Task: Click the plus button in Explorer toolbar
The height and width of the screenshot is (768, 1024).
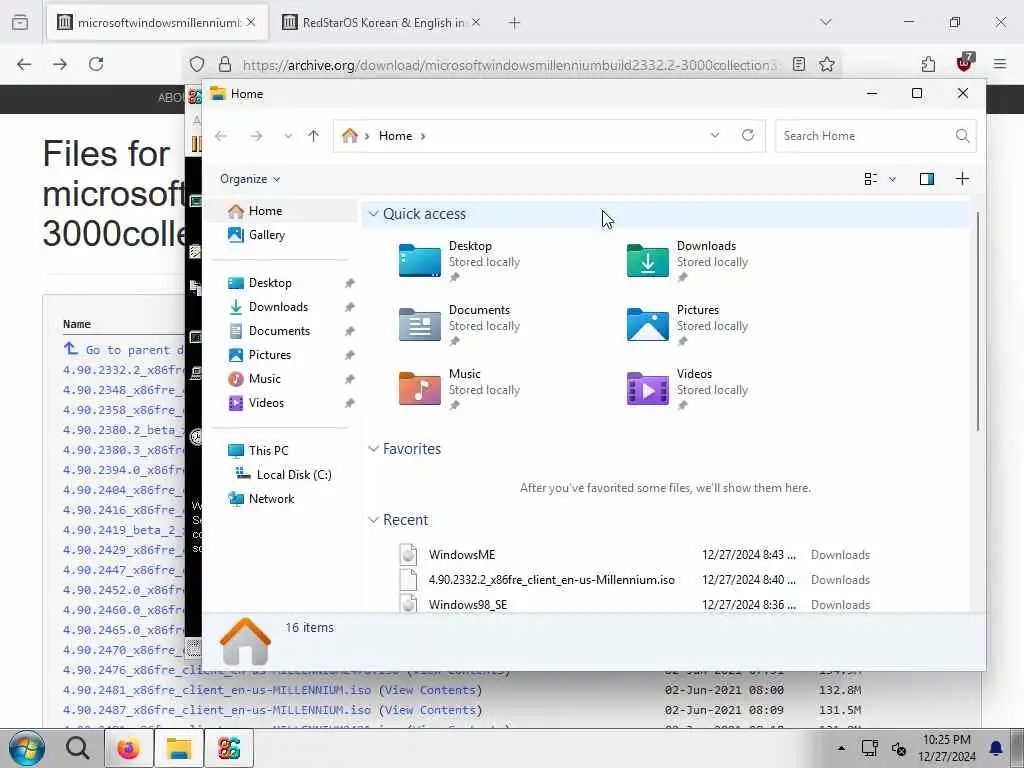Action: pyautogui.click(x=963, y=179)
